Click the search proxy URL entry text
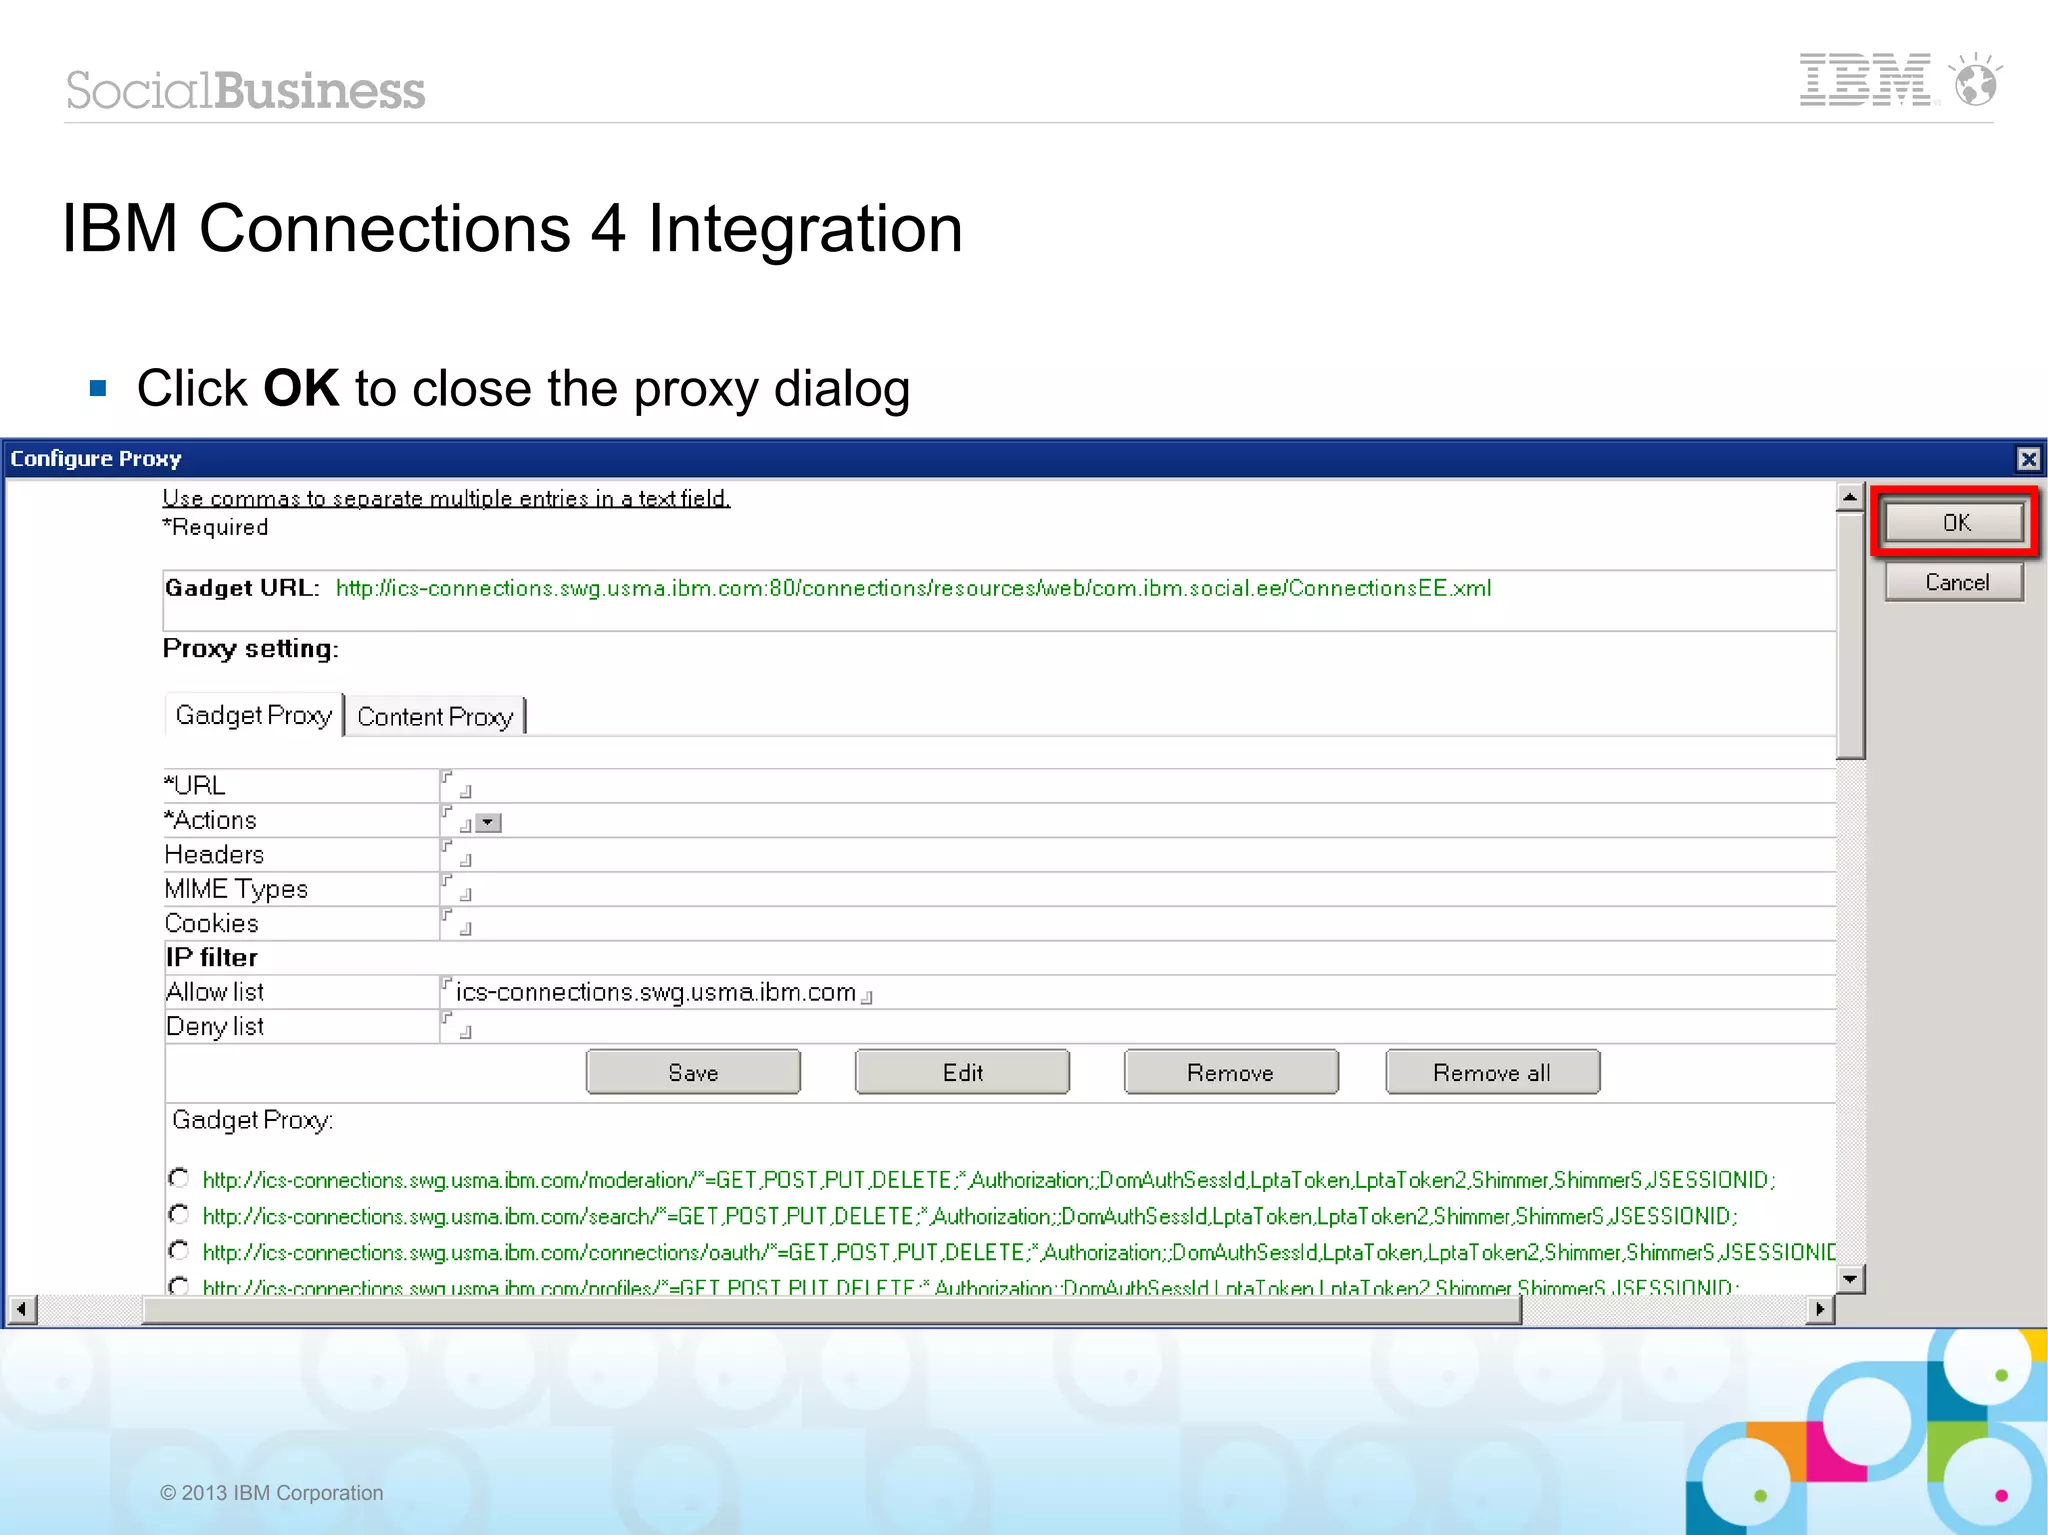2048x1535 pixels. coord(969,1216)
